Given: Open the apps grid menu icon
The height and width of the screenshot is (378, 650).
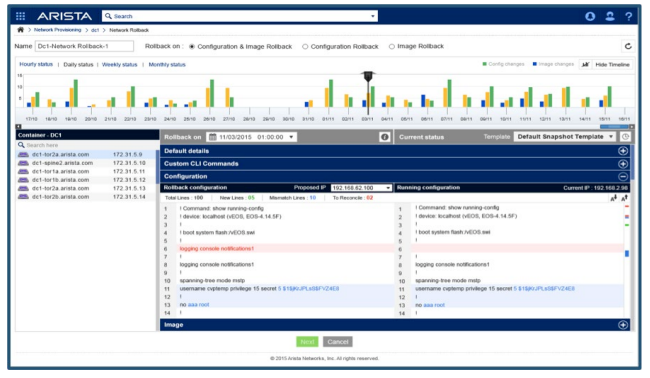Looking at the screenshot, I should coord(20,16).
